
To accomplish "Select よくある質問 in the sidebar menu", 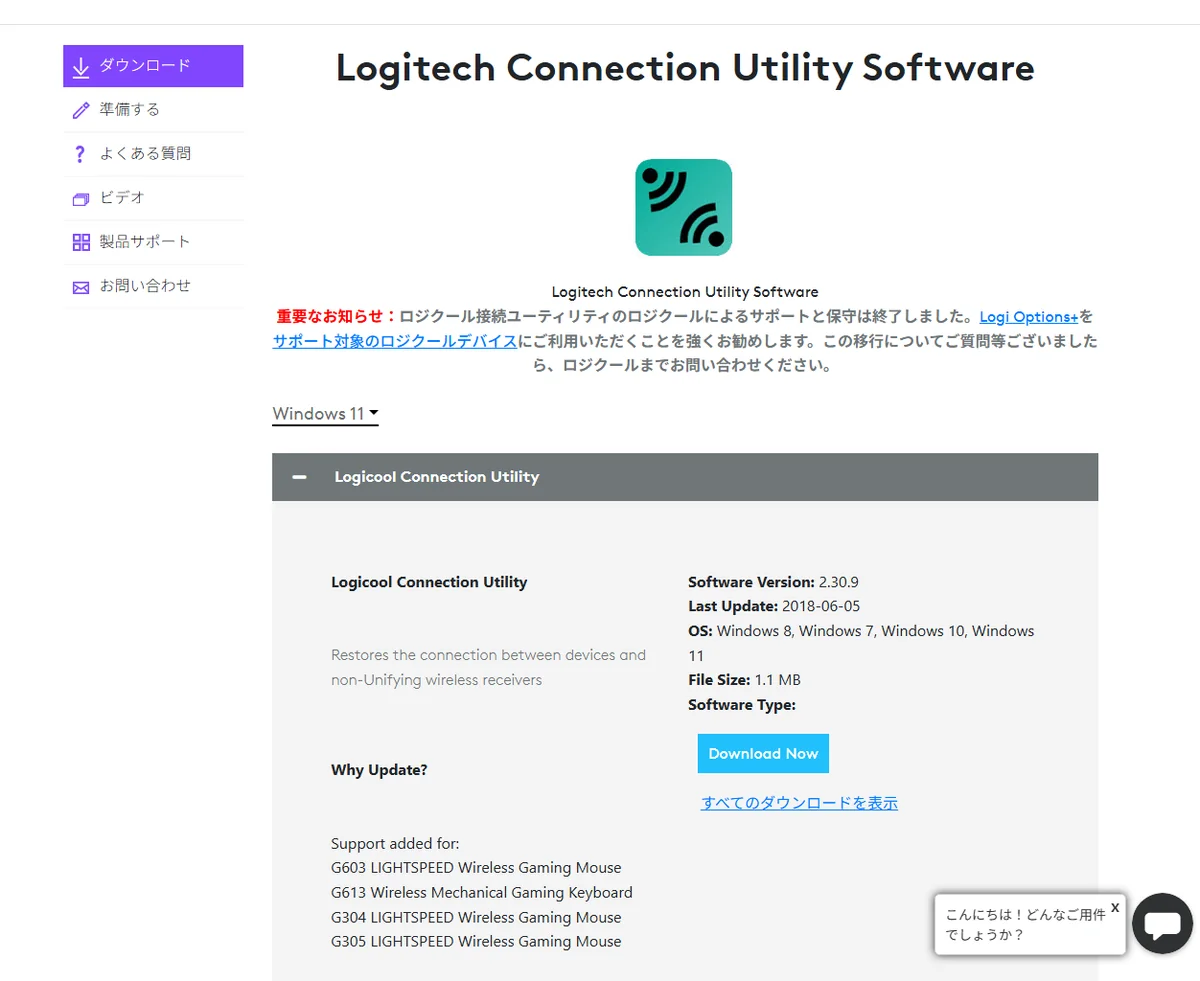I will click(145, 154).
